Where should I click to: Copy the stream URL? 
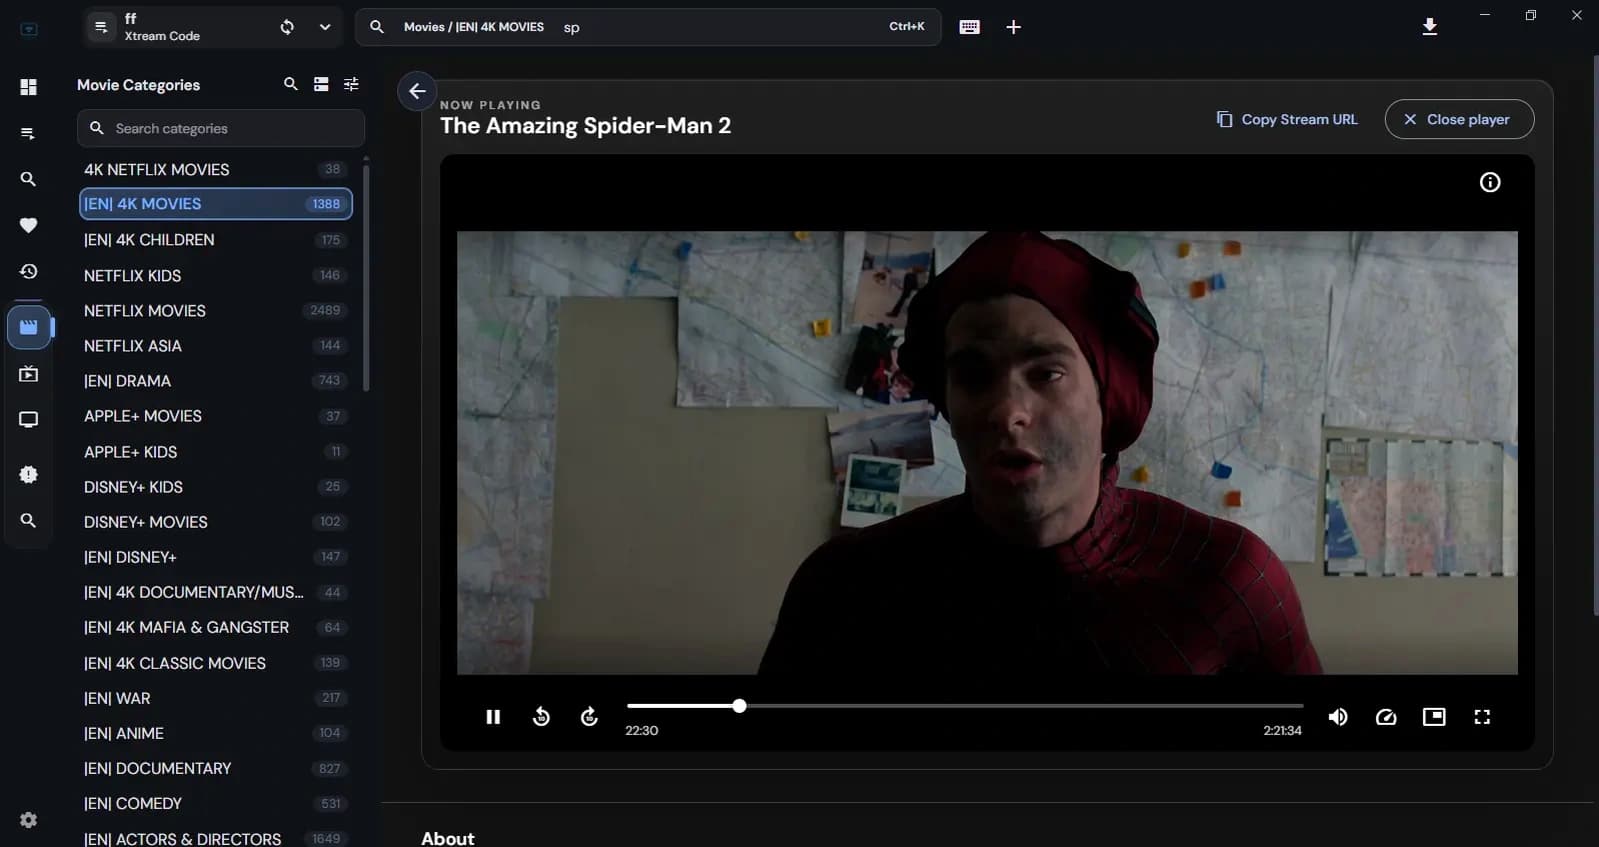[x=1287, y=119]
